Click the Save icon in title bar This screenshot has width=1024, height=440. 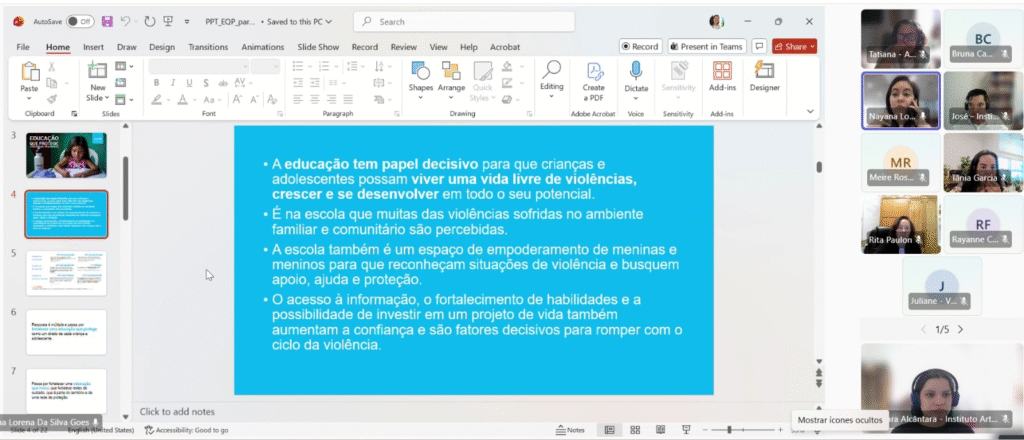coord(107,21)
